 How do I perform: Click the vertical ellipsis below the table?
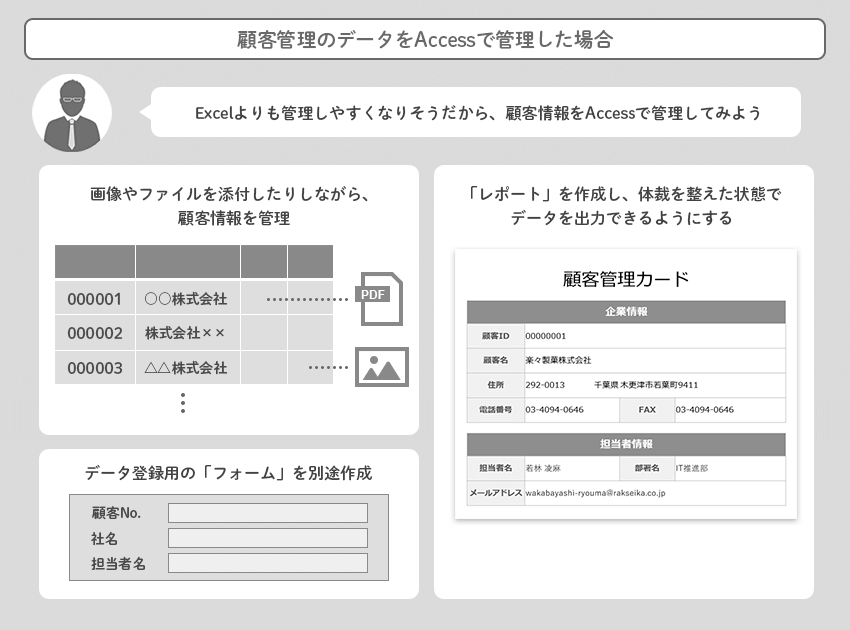[183, 403]
